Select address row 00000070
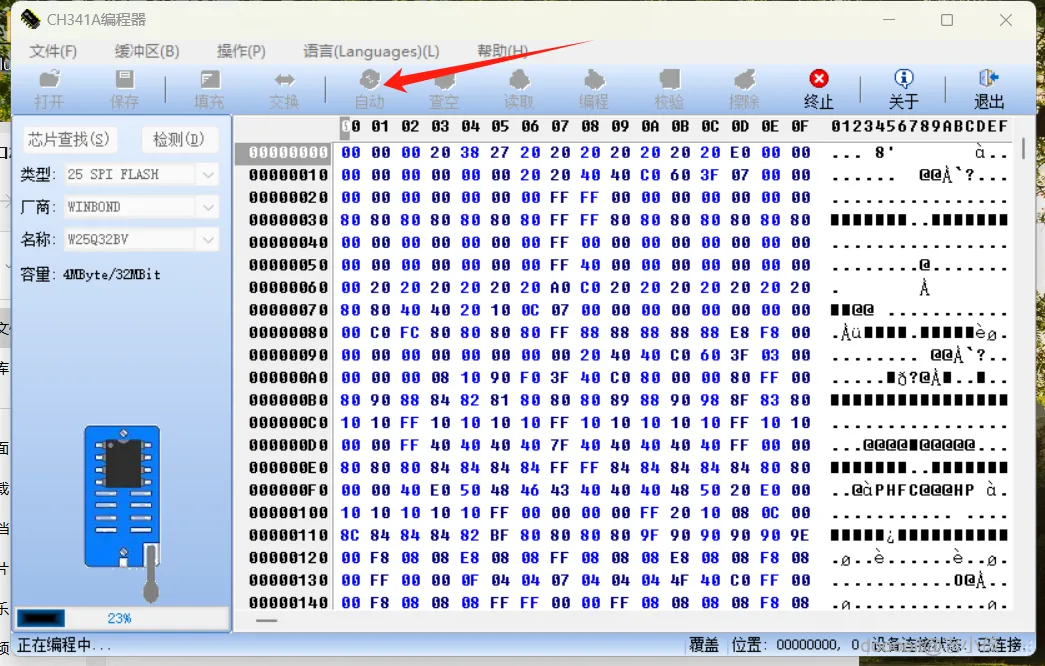Viewport: 1045px width, 666px height. pyautogui.click(x=289, y=310)
